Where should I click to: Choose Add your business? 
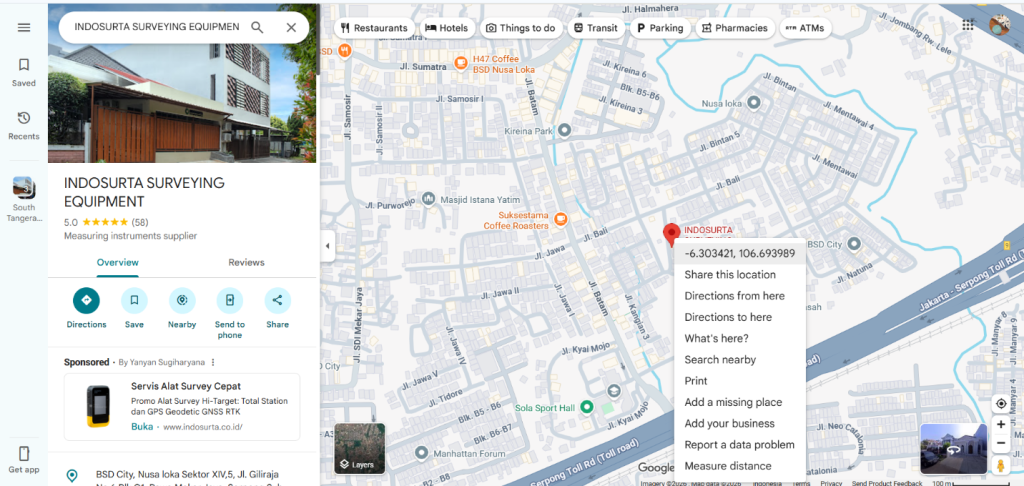click(x=740, y=423)
